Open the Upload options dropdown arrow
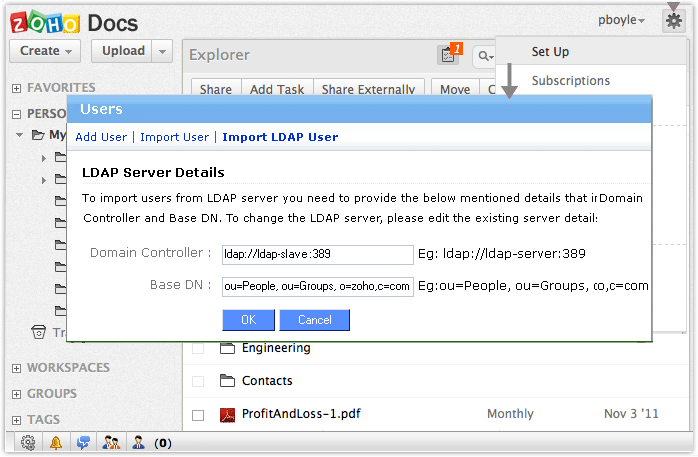The image size is (698, 457). click(x=162, y=51)
